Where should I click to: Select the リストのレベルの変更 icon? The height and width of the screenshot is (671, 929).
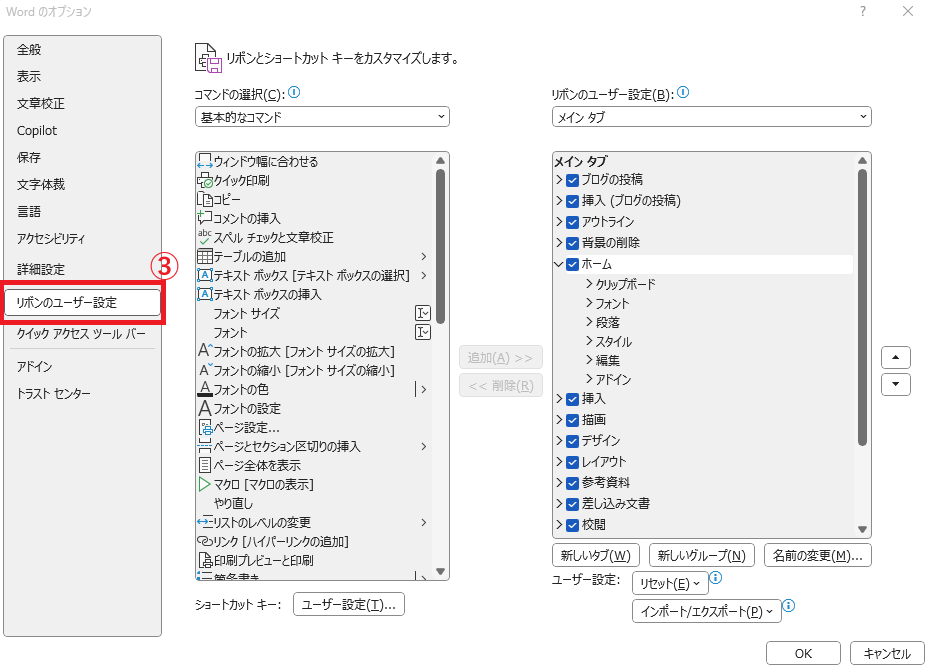pyautogui.click(x=204, y=522)
